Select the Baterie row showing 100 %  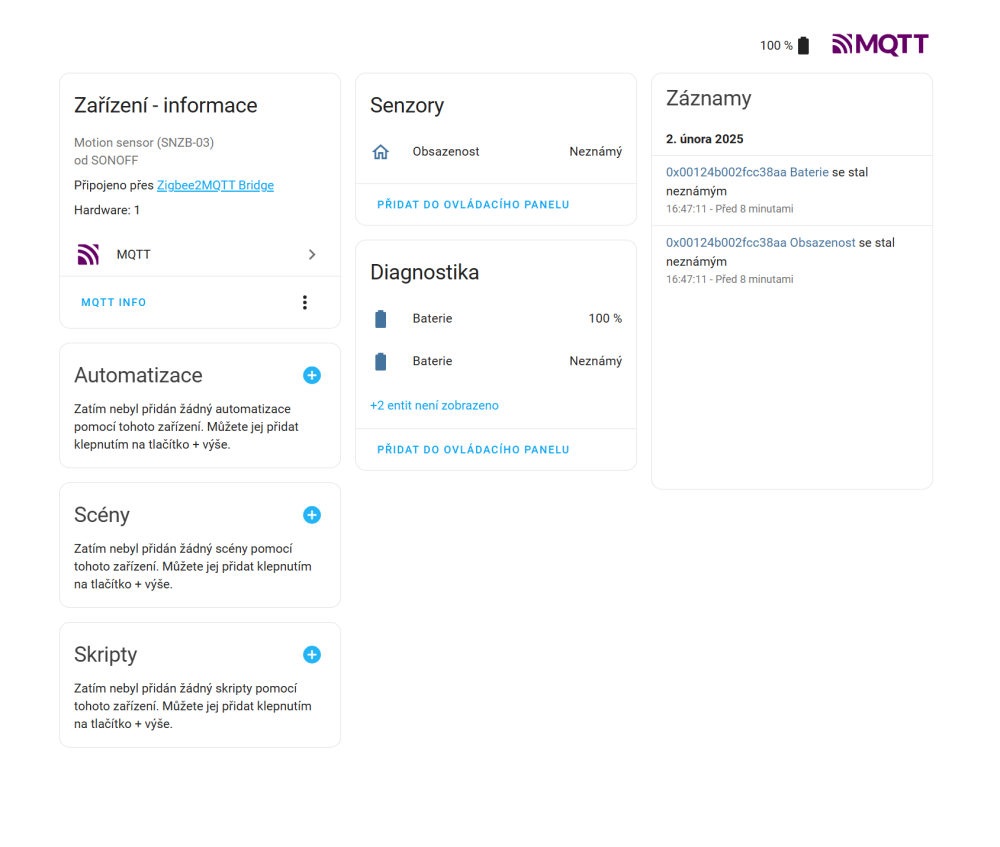point(496,319)
